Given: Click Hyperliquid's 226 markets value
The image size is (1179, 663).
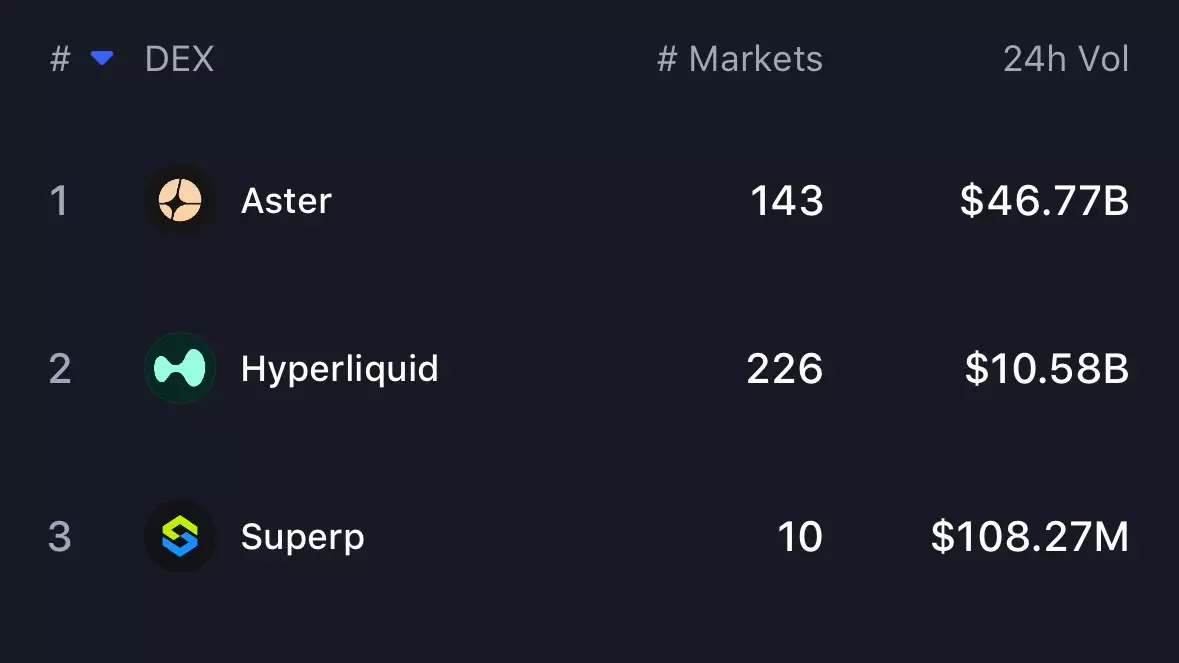Looking at the screenshot, I should click(784, 369).
